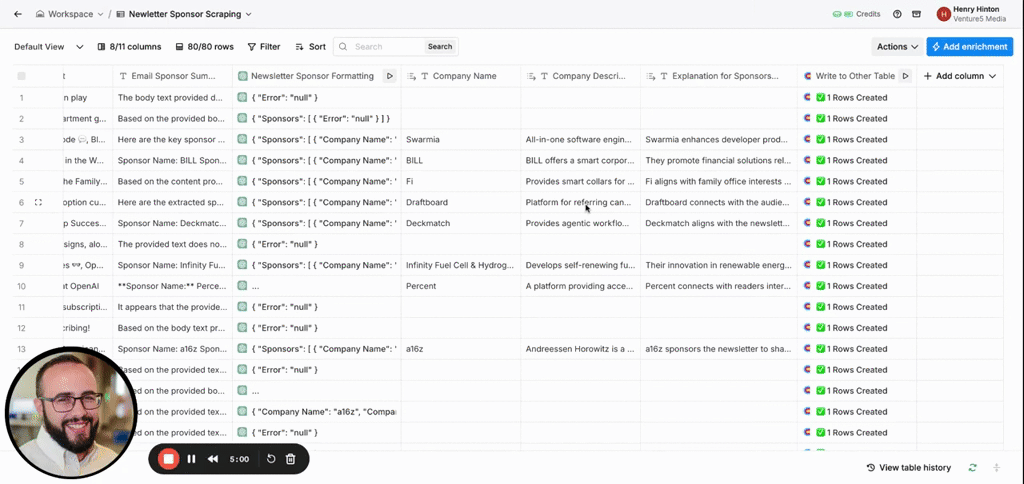1024x484 pixels.
Task: Click the notifications icon in header
Action: click(916, 14)
